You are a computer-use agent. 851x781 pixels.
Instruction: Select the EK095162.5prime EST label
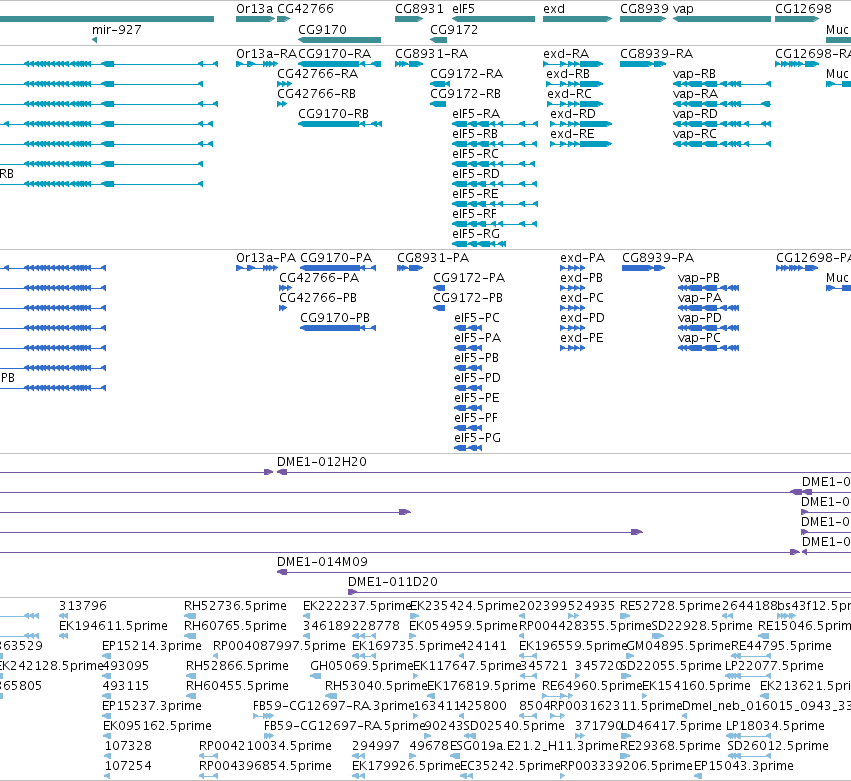pyautogui.click(x=157, y=726)
